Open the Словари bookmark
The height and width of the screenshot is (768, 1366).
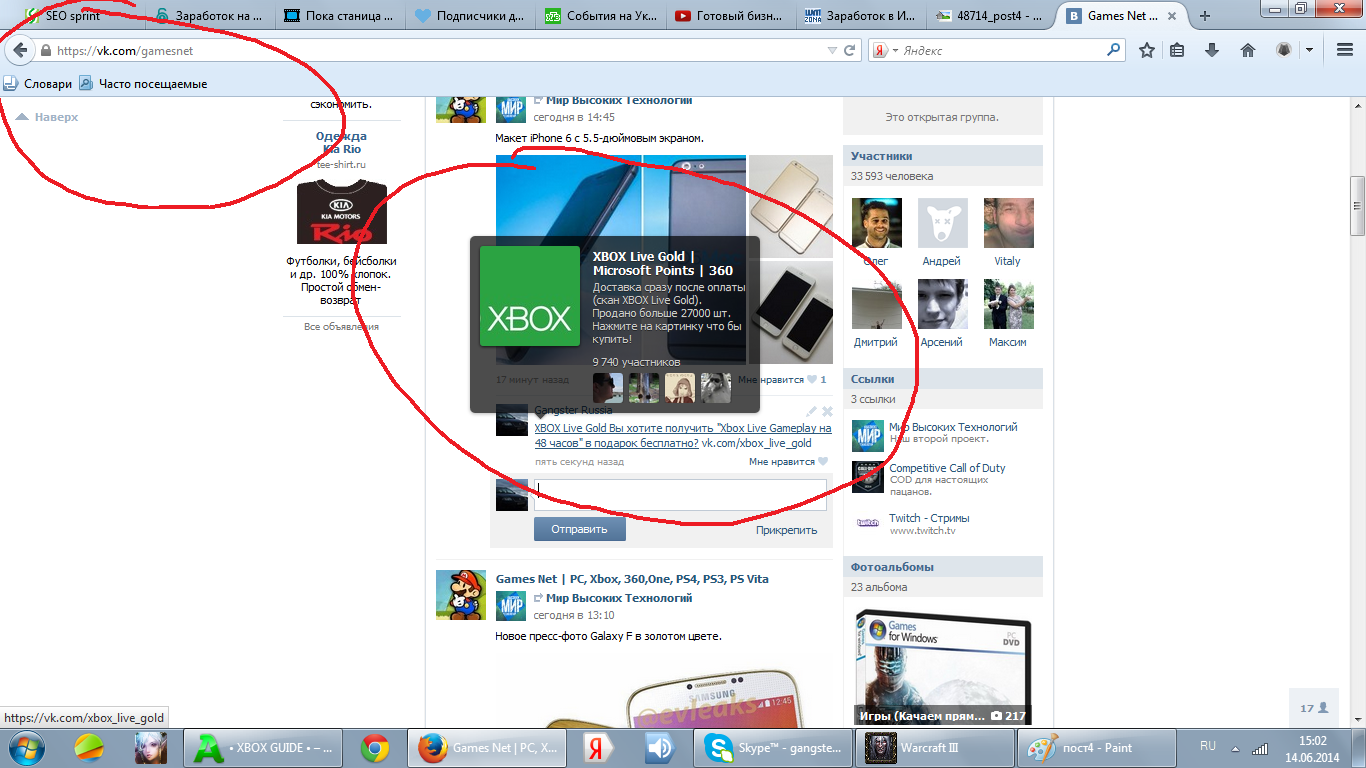(x=38, y=84)
